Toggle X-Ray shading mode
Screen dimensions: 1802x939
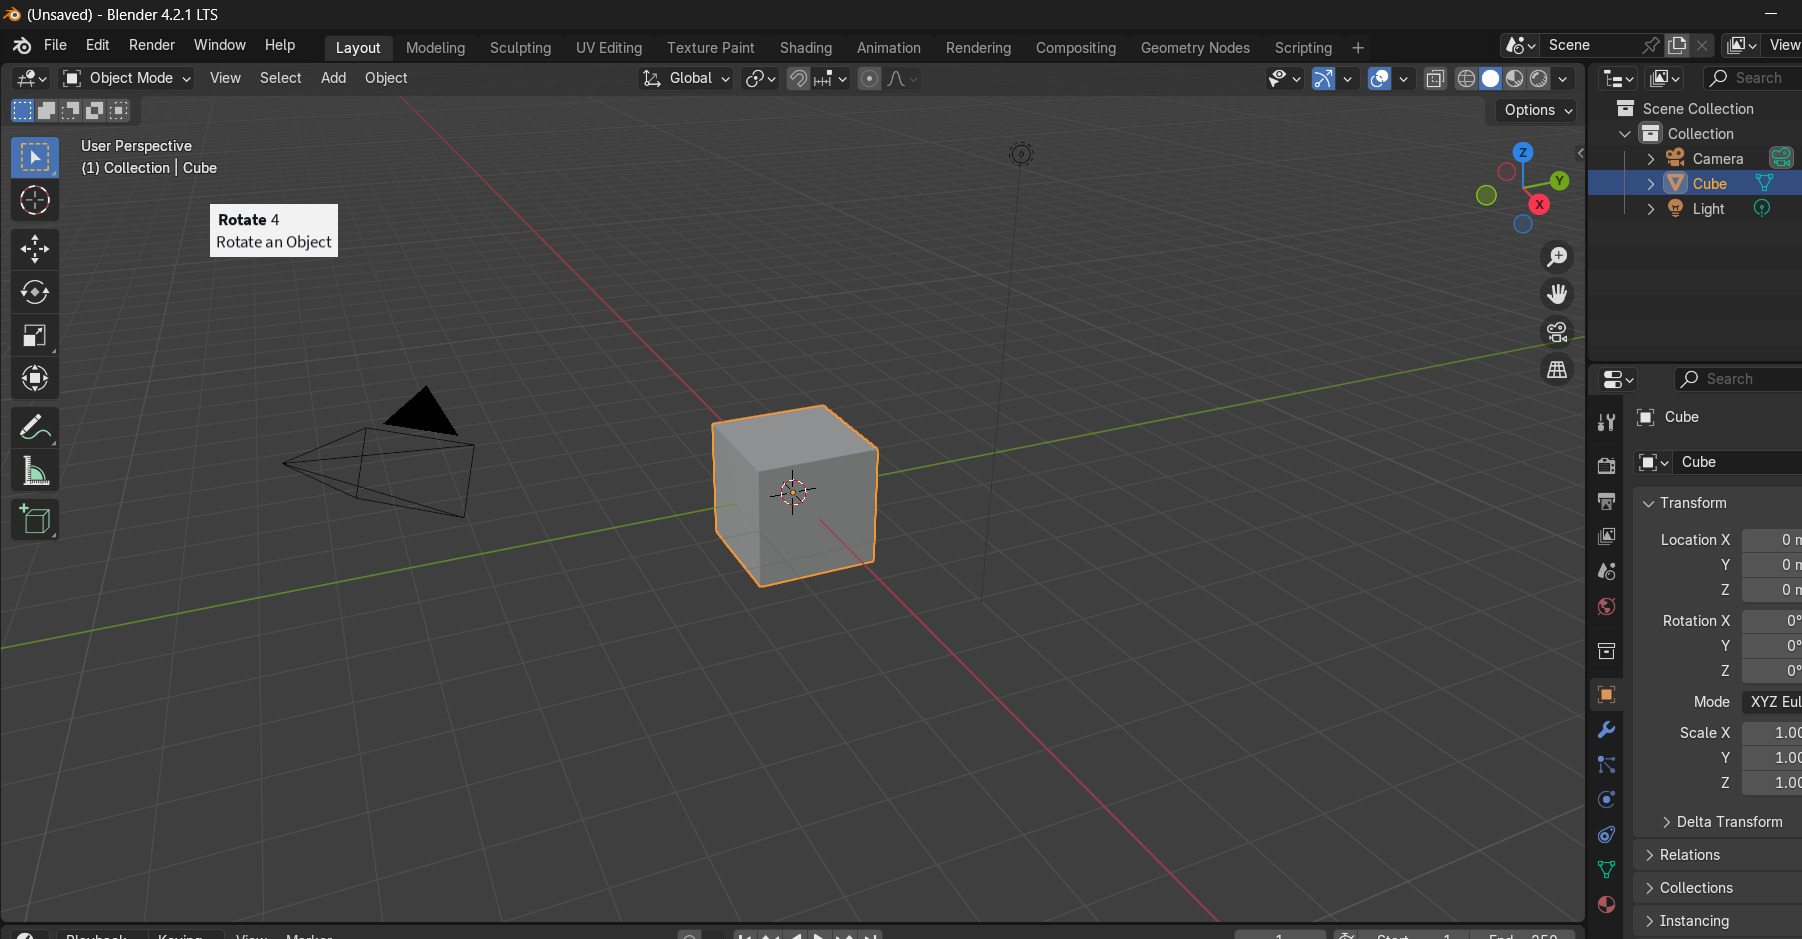pyautogui.click(x=1437, y=79)
